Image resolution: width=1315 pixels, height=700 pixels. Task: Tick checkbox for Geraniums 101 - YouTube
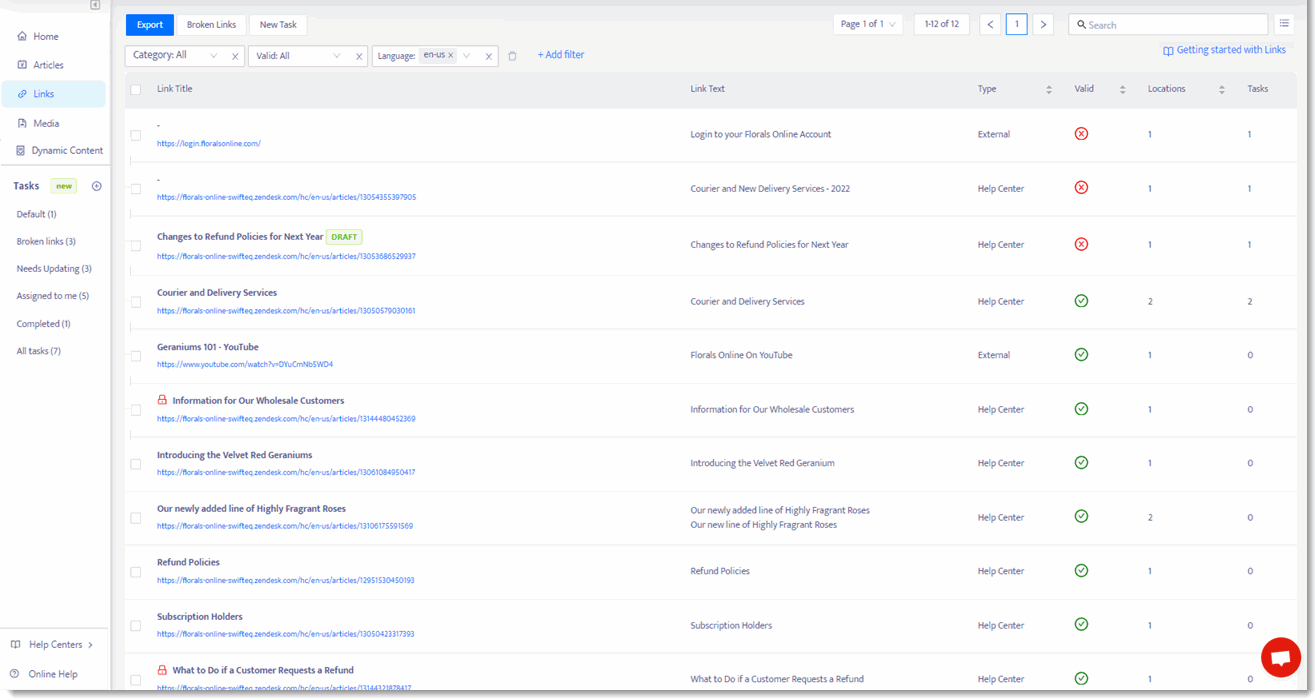coord(136,356)
